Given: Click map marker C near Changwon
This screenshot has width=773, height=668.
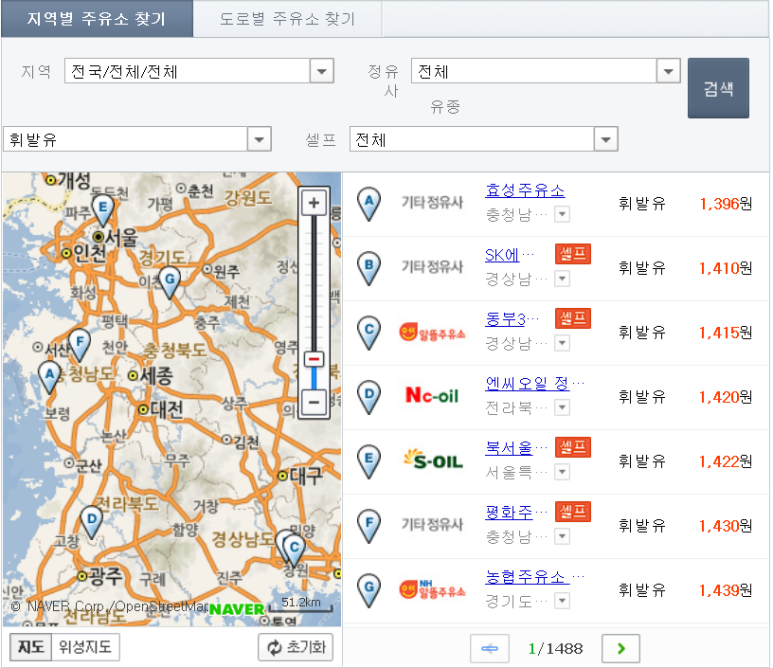Looking at the screenshot, I should [x=294, y=550].
